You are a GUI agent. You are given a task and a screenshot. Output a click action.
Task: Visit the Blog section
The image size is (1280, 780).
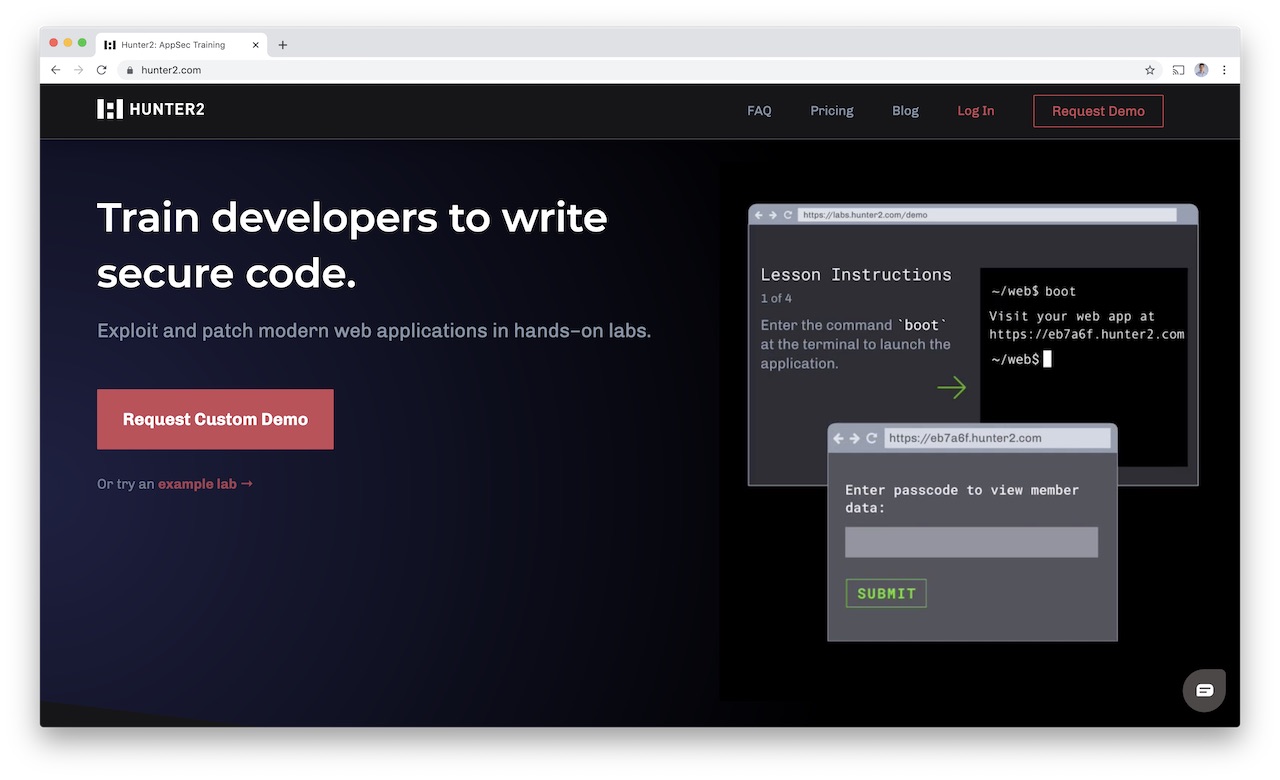(x=905, y=111)
